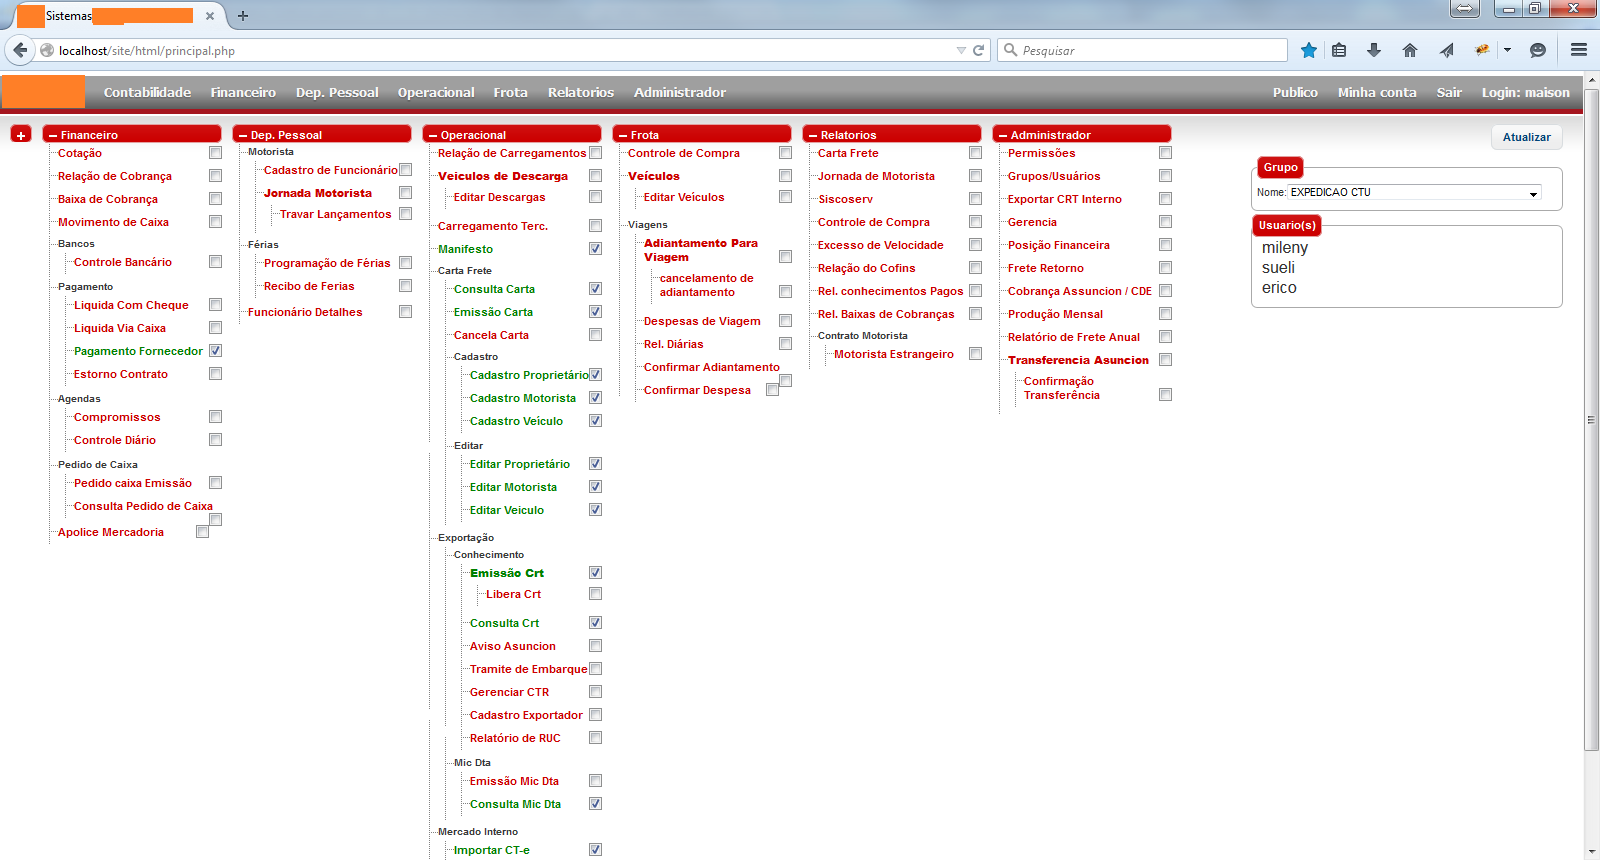Enable the Cancela Carta checkbox
1600x860 pixels.
595,334
